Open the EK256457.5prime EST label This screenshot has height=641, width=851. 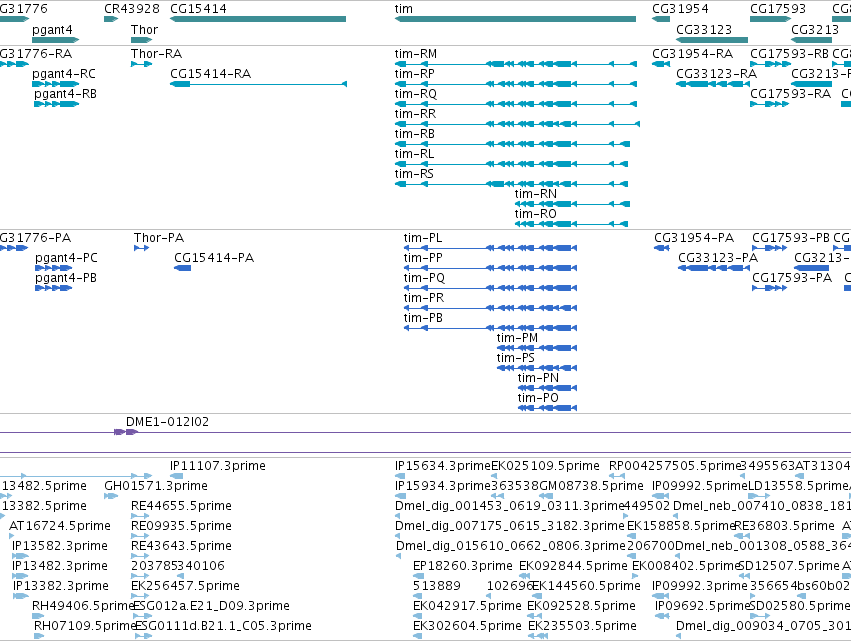click(x=185, y=586)
